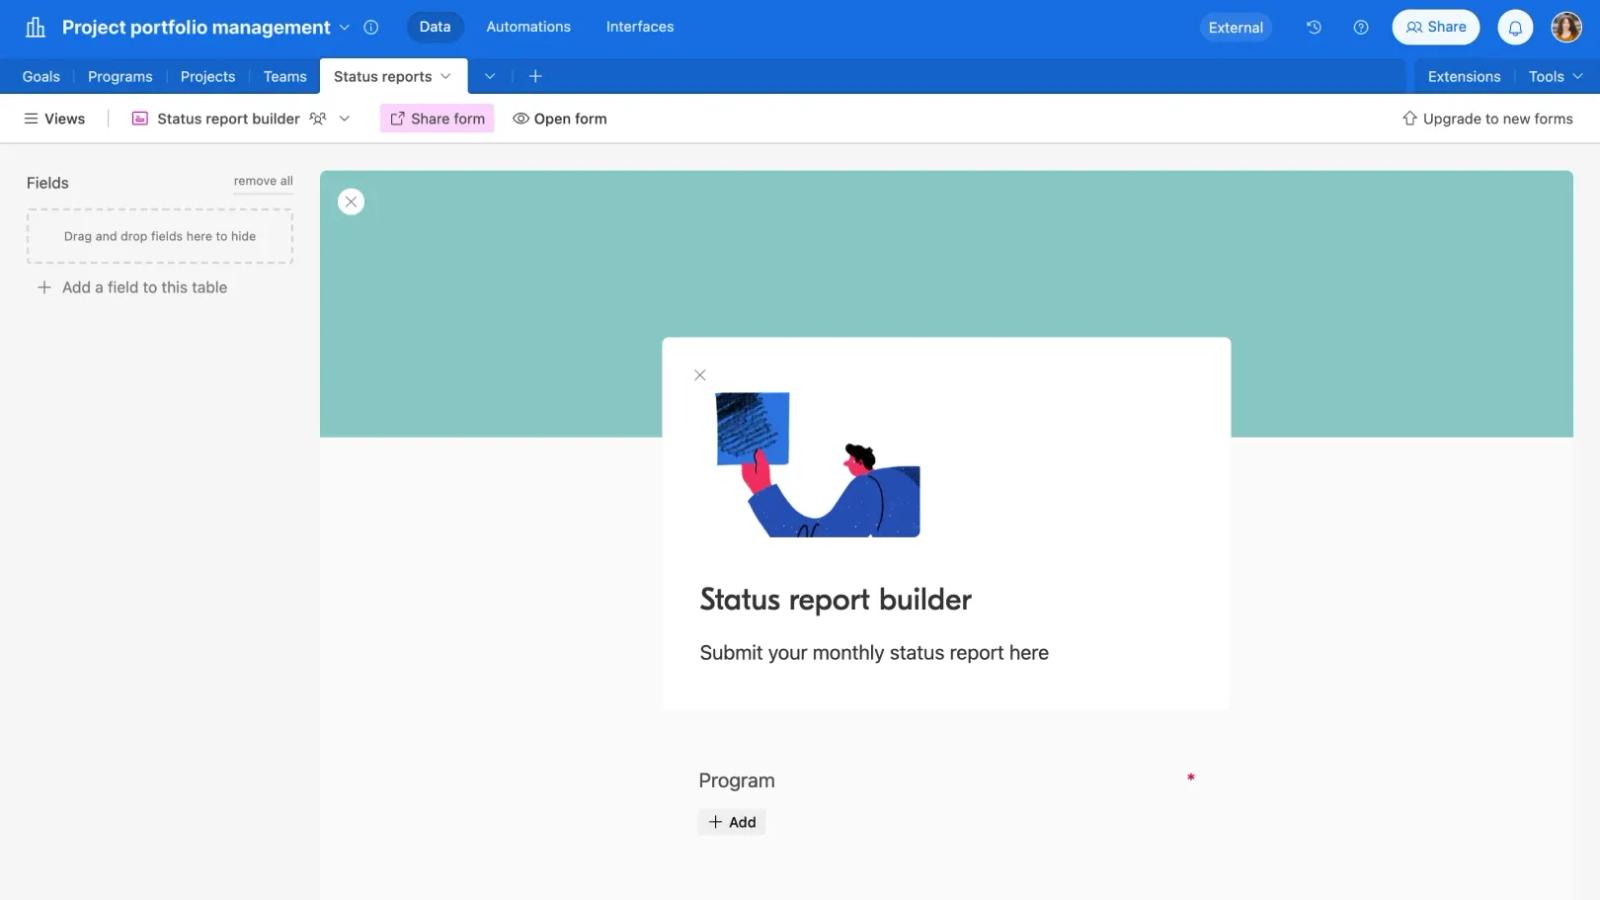Click the base chart icon beside the project title
This screenshot has height=900, width=1600.
click(36, 27)
